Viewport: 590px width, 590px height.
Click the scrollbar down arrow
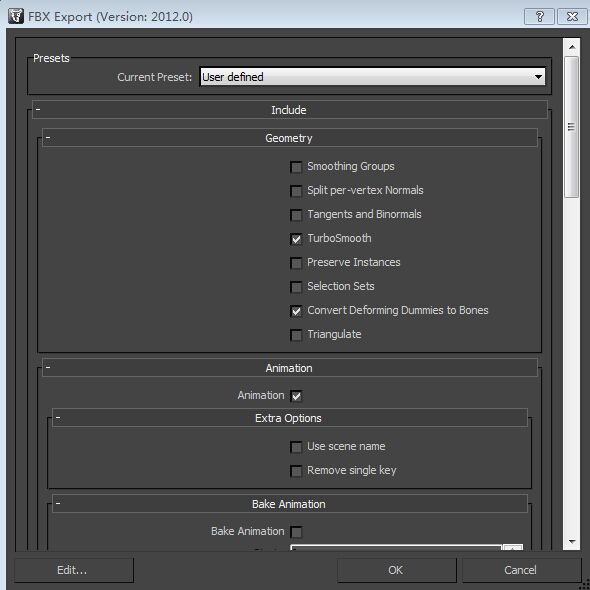[x=572, y=541]
